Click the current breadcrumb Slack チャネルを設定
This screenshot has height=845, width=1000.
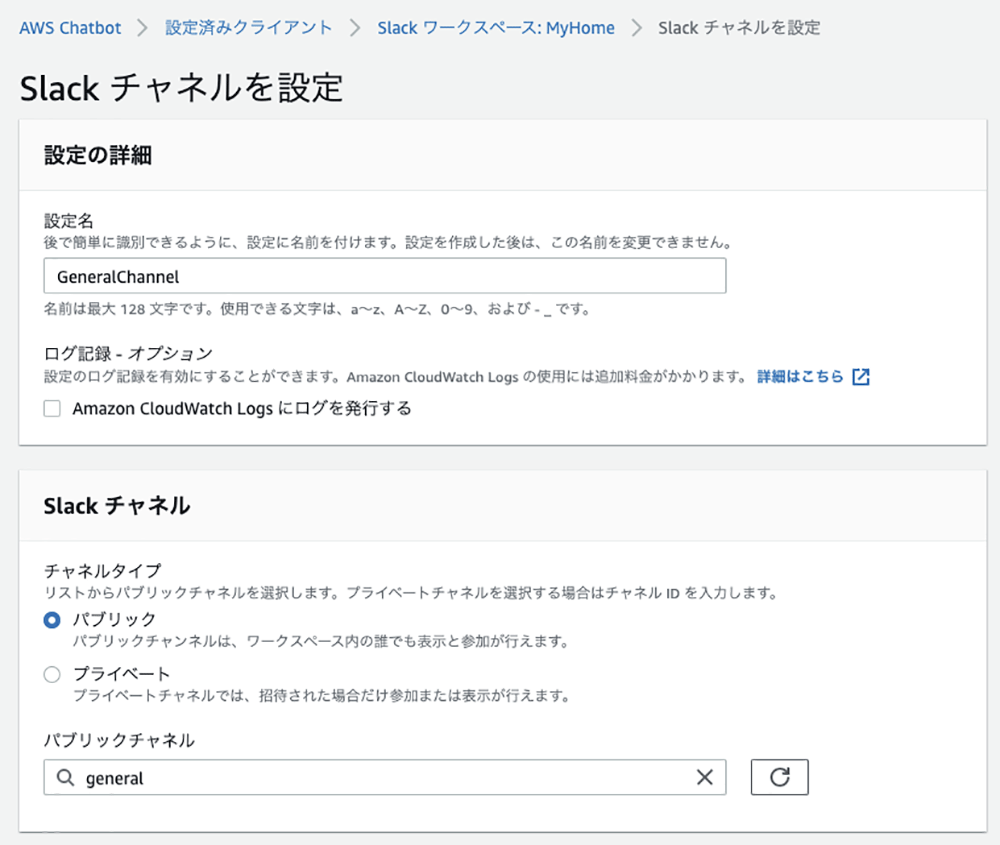(739, 28)
